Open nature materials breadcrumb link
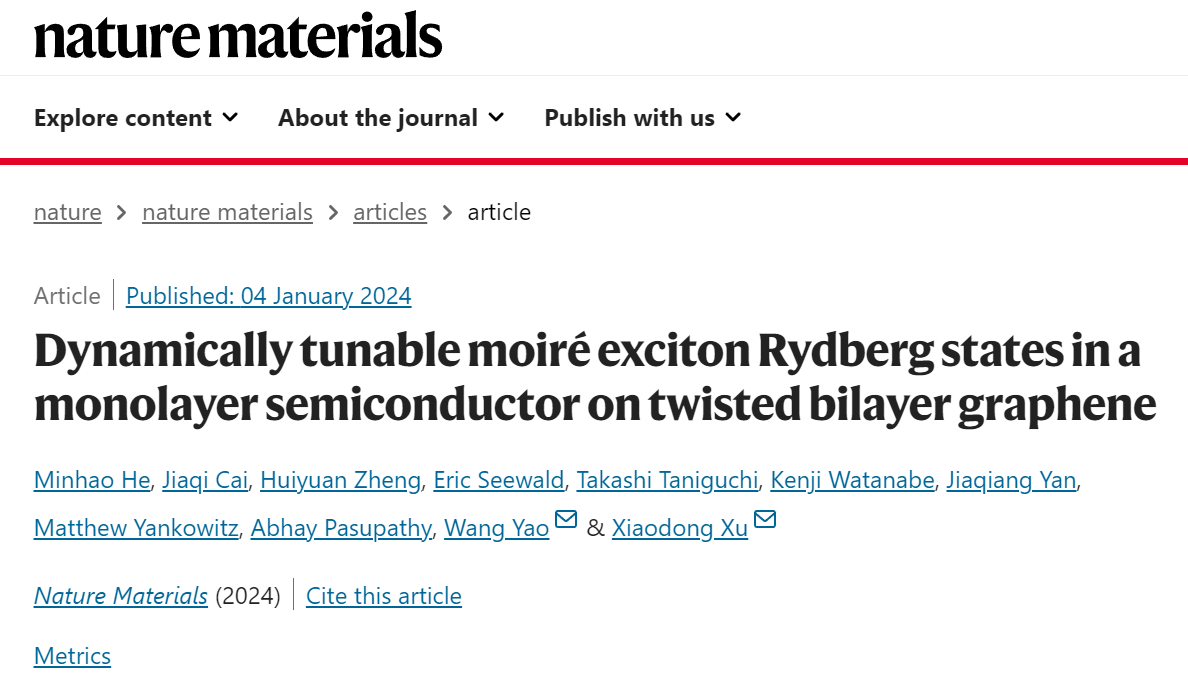The image size is (1188, 686). click(227, 212)
